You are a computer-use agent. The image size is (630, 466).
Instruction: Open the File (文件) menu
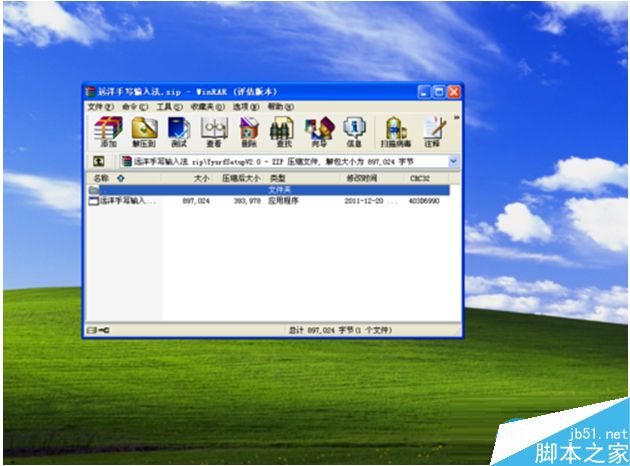pyautogui.click(x=100, y=107)
